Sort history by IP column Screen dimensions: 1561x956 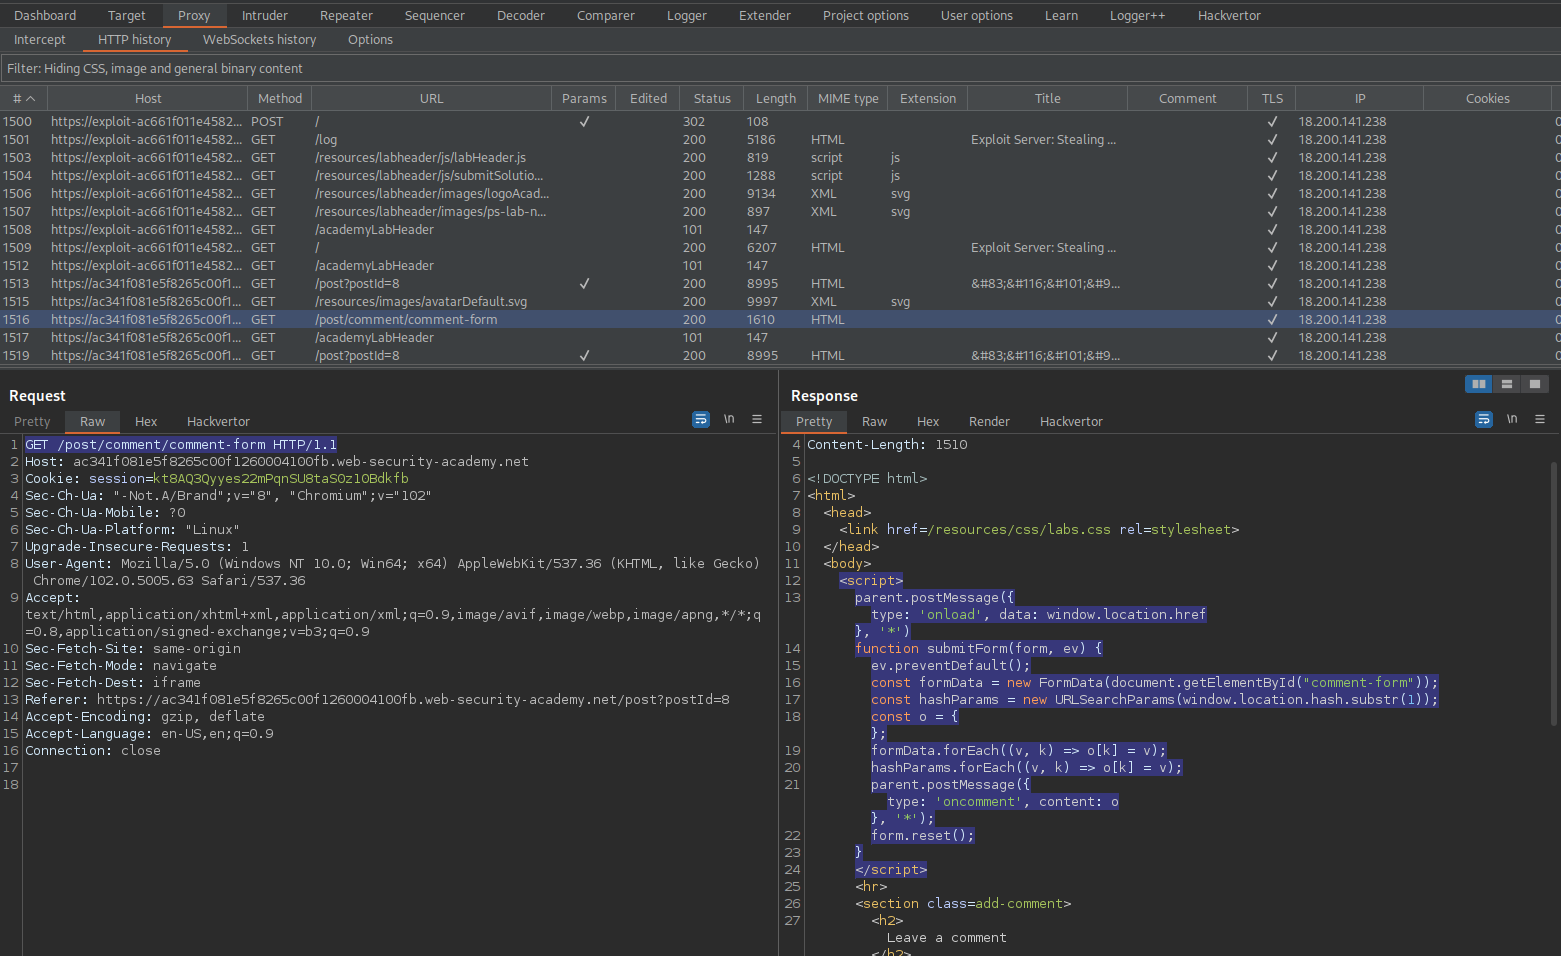point(1359,98)
